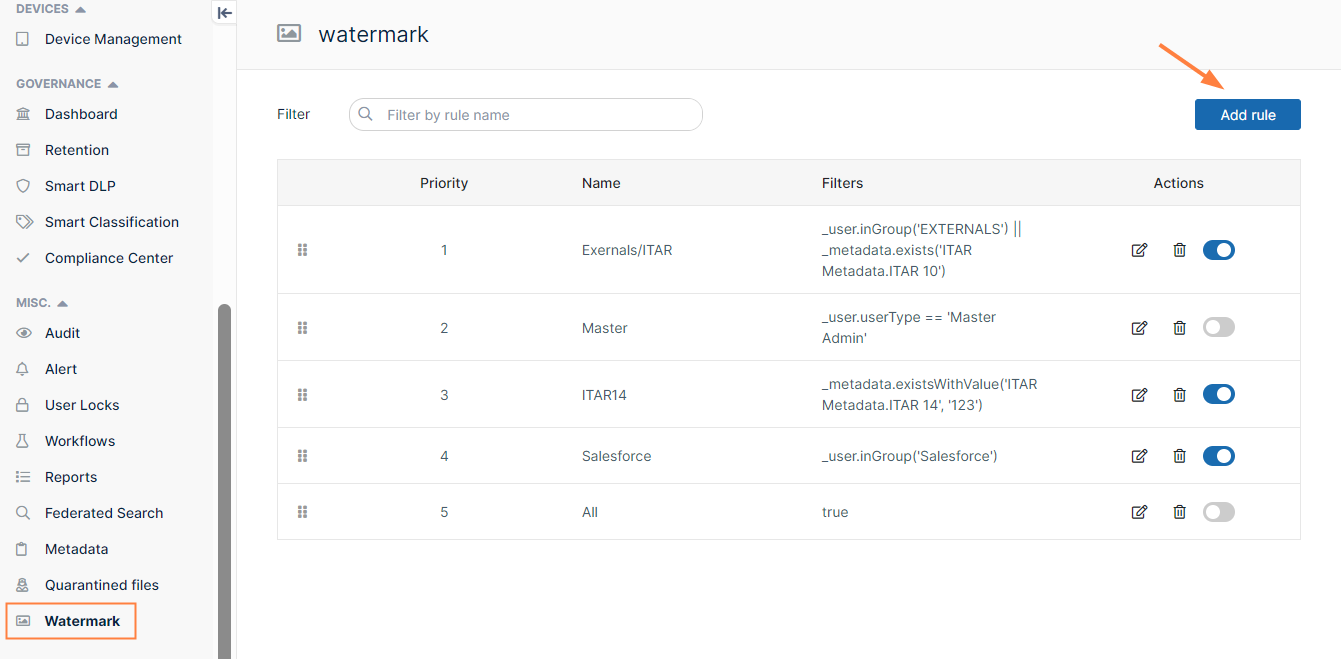
Task: Open the Compliance Center link
Action: tap(108, 258)
